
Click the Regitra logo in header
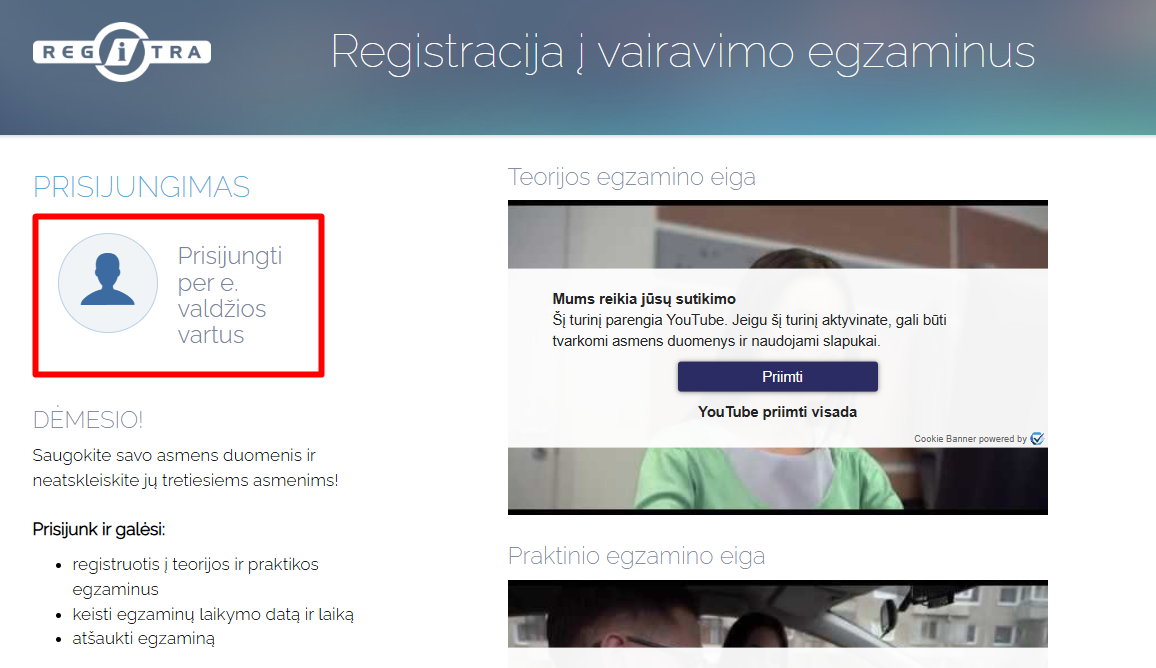[122, 52]
